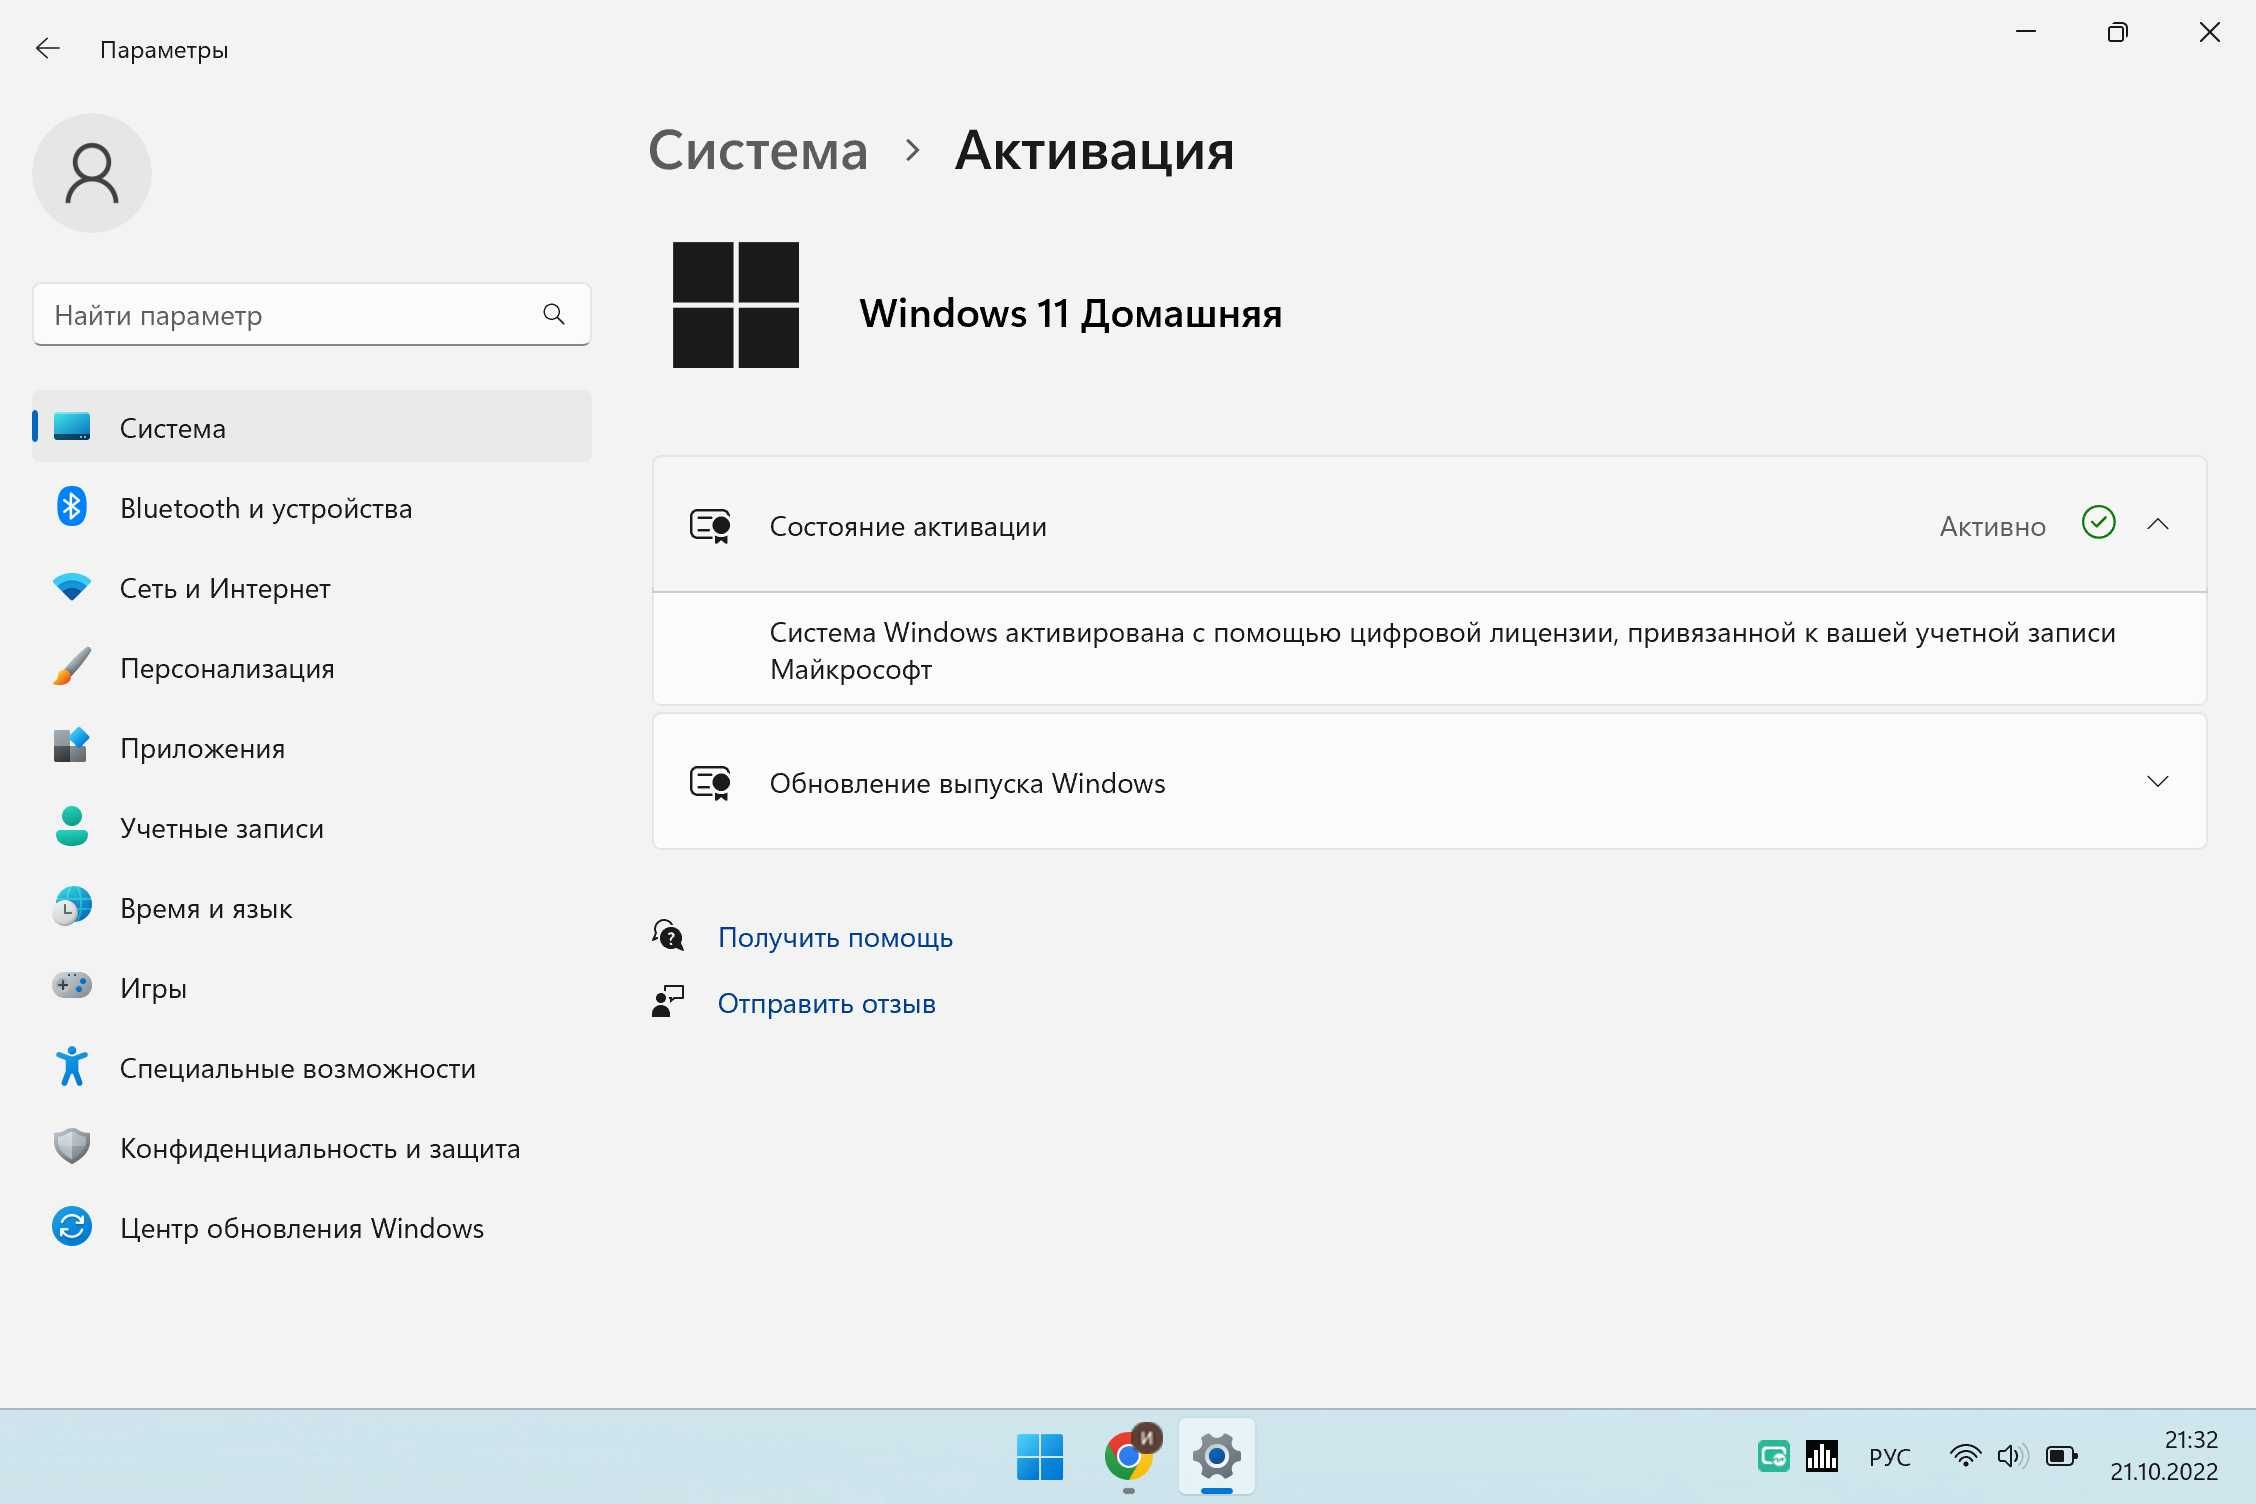Click the help chat bubble icon

click(x=668, y=936)
